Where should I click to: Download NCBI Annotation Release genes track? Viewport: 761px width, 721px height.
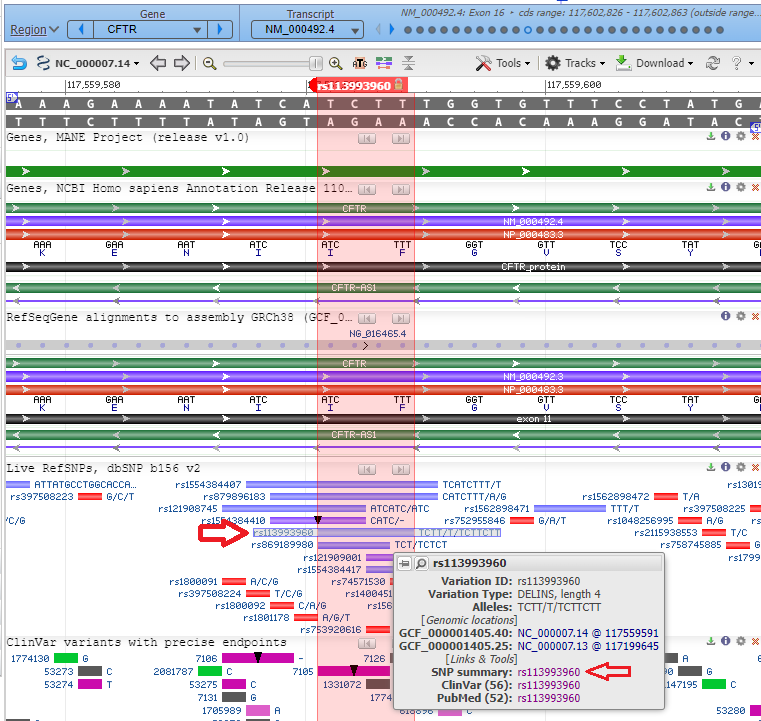pos(711,187)
